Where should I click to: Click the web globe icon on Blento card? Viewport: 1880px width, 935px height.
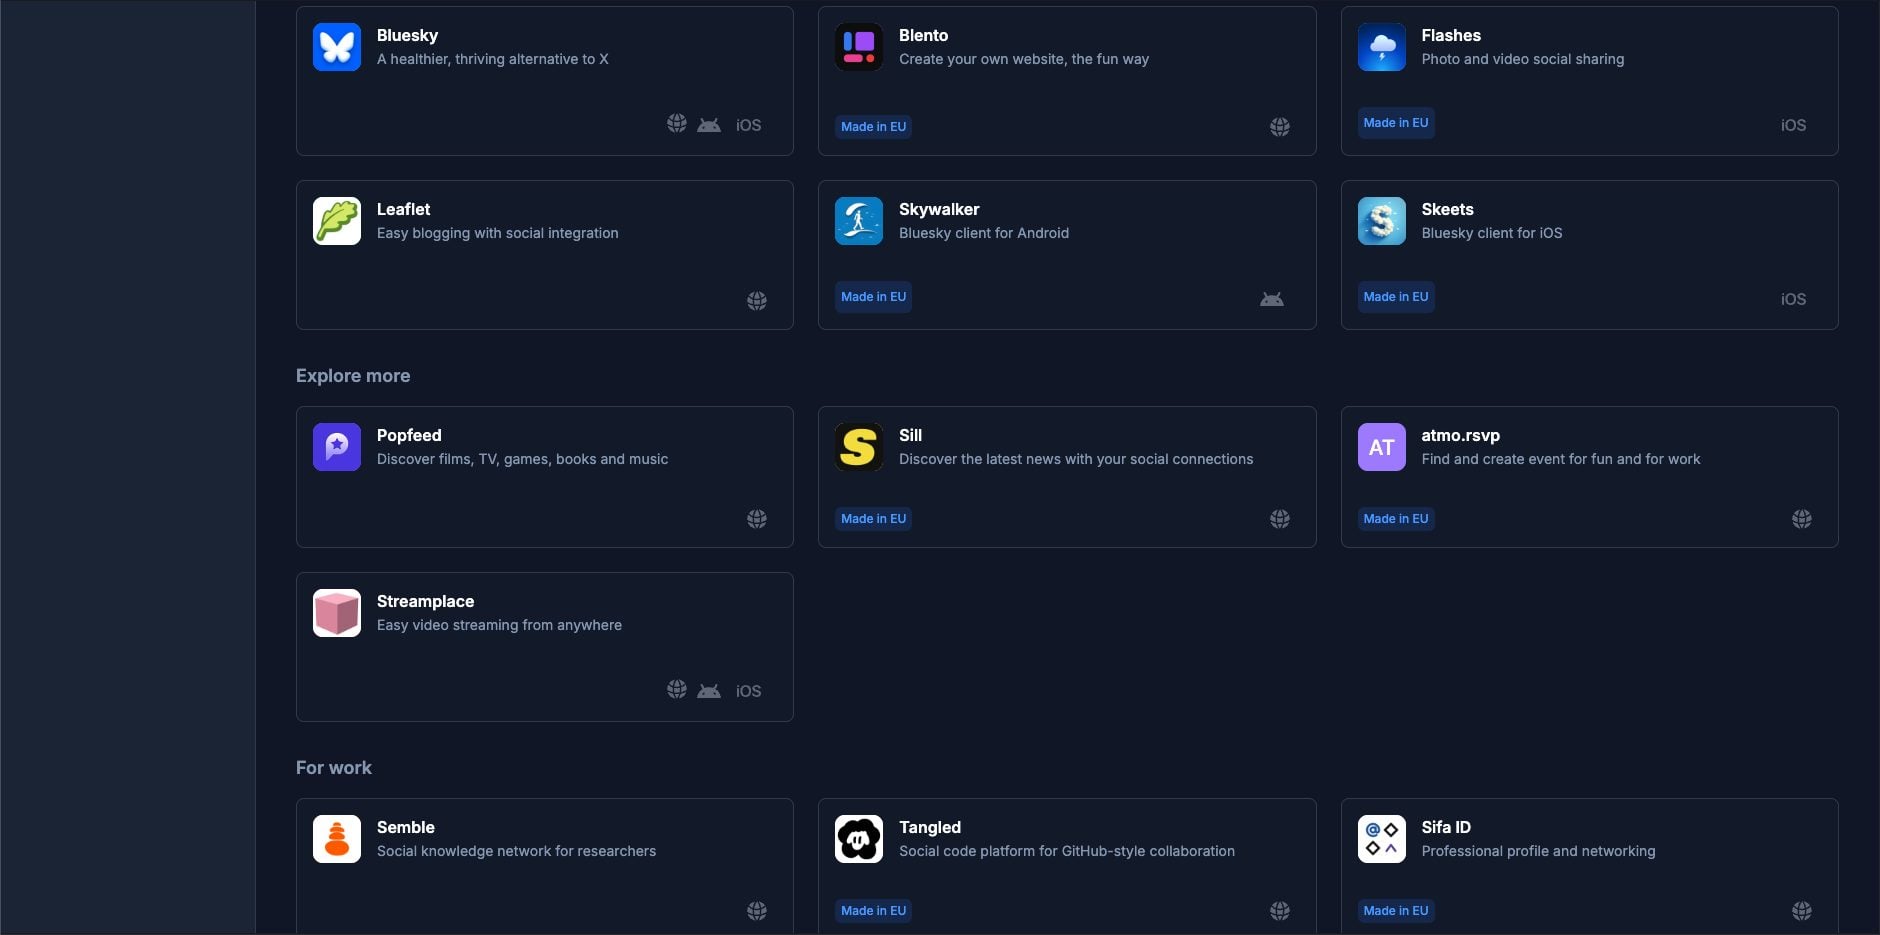(x=1279, y=127)
